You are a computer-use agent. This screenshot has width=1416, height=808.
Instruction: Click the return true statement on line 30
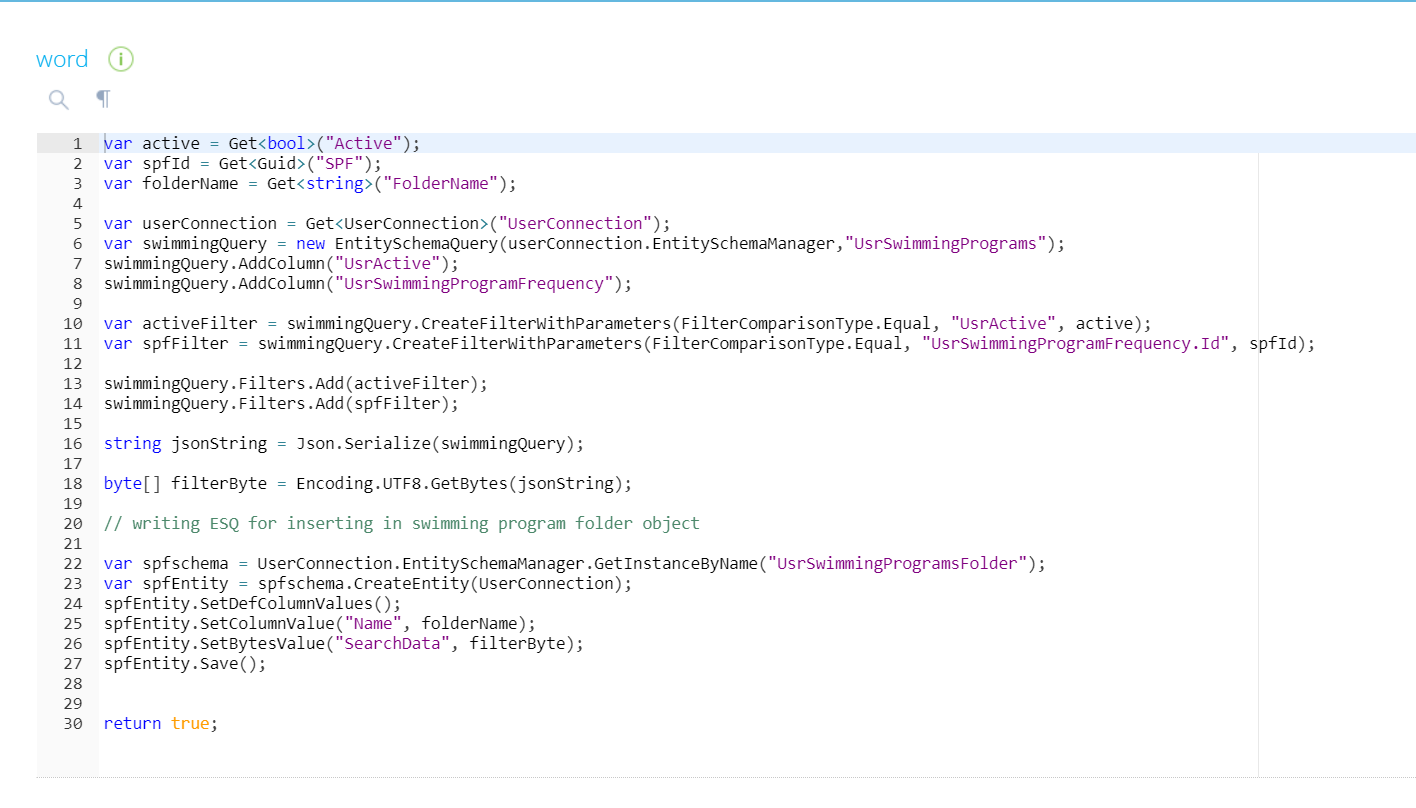click(x=159, y=723)
